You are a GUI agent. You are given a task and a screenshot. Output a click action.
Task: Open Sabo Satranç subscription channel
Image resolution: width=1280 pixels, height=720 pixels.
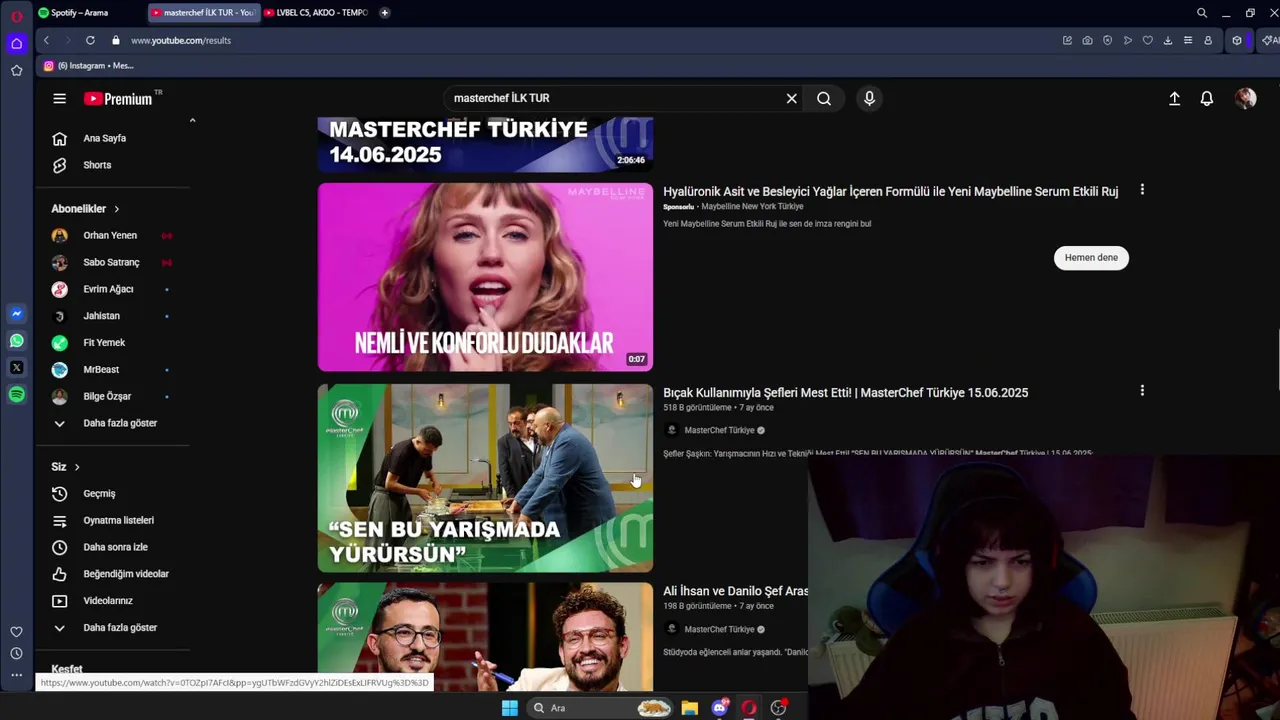point(112,262)
